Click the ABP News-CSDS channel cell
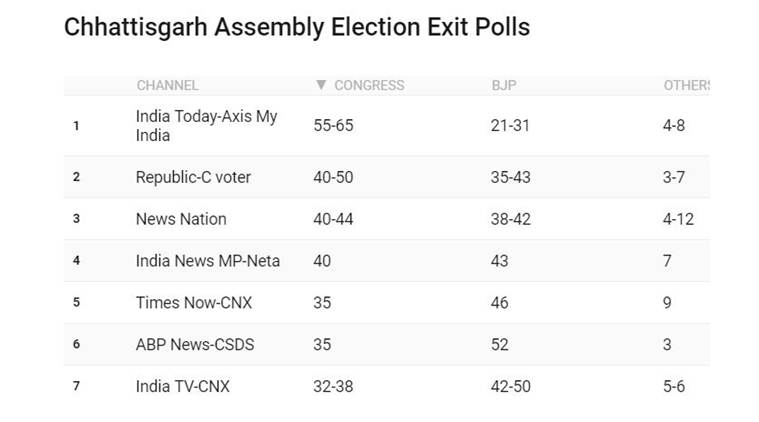This screenshot has height=422, width=759. click(x=195, y=345)
